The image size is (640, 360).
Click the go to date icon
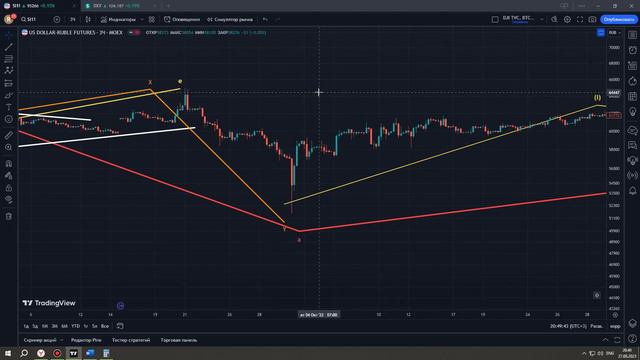click(120, 326)
